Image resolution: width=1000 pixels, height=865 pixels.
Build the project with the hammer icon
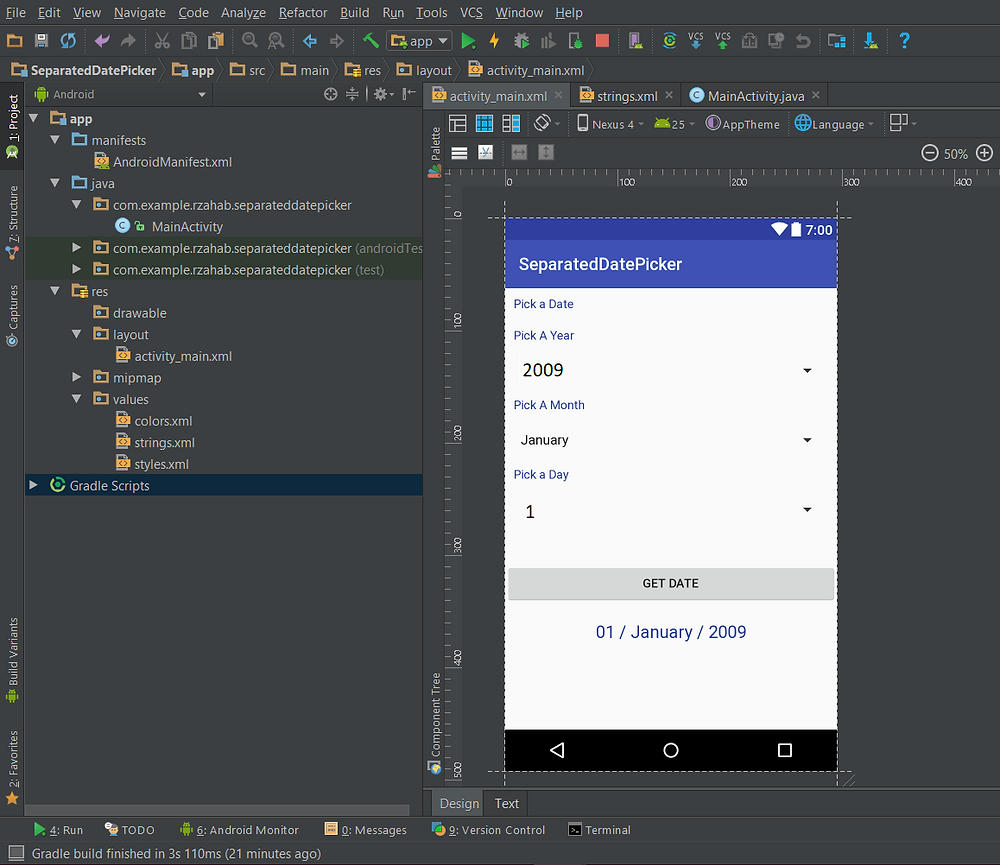pos(371,41)
